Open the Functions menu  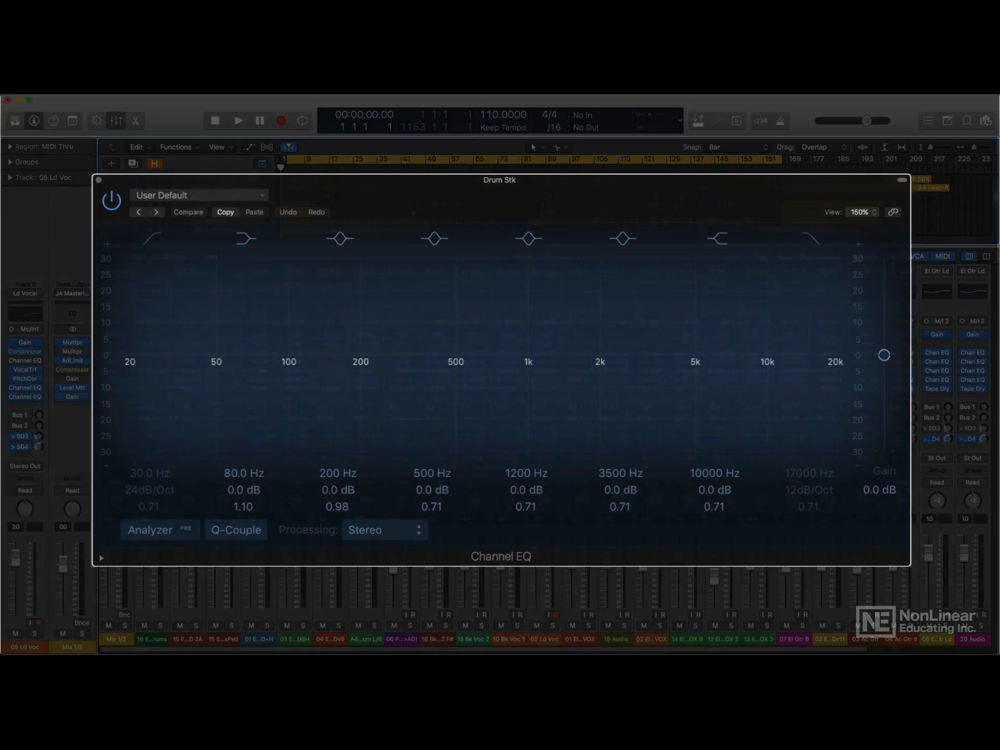coord(178,147)
